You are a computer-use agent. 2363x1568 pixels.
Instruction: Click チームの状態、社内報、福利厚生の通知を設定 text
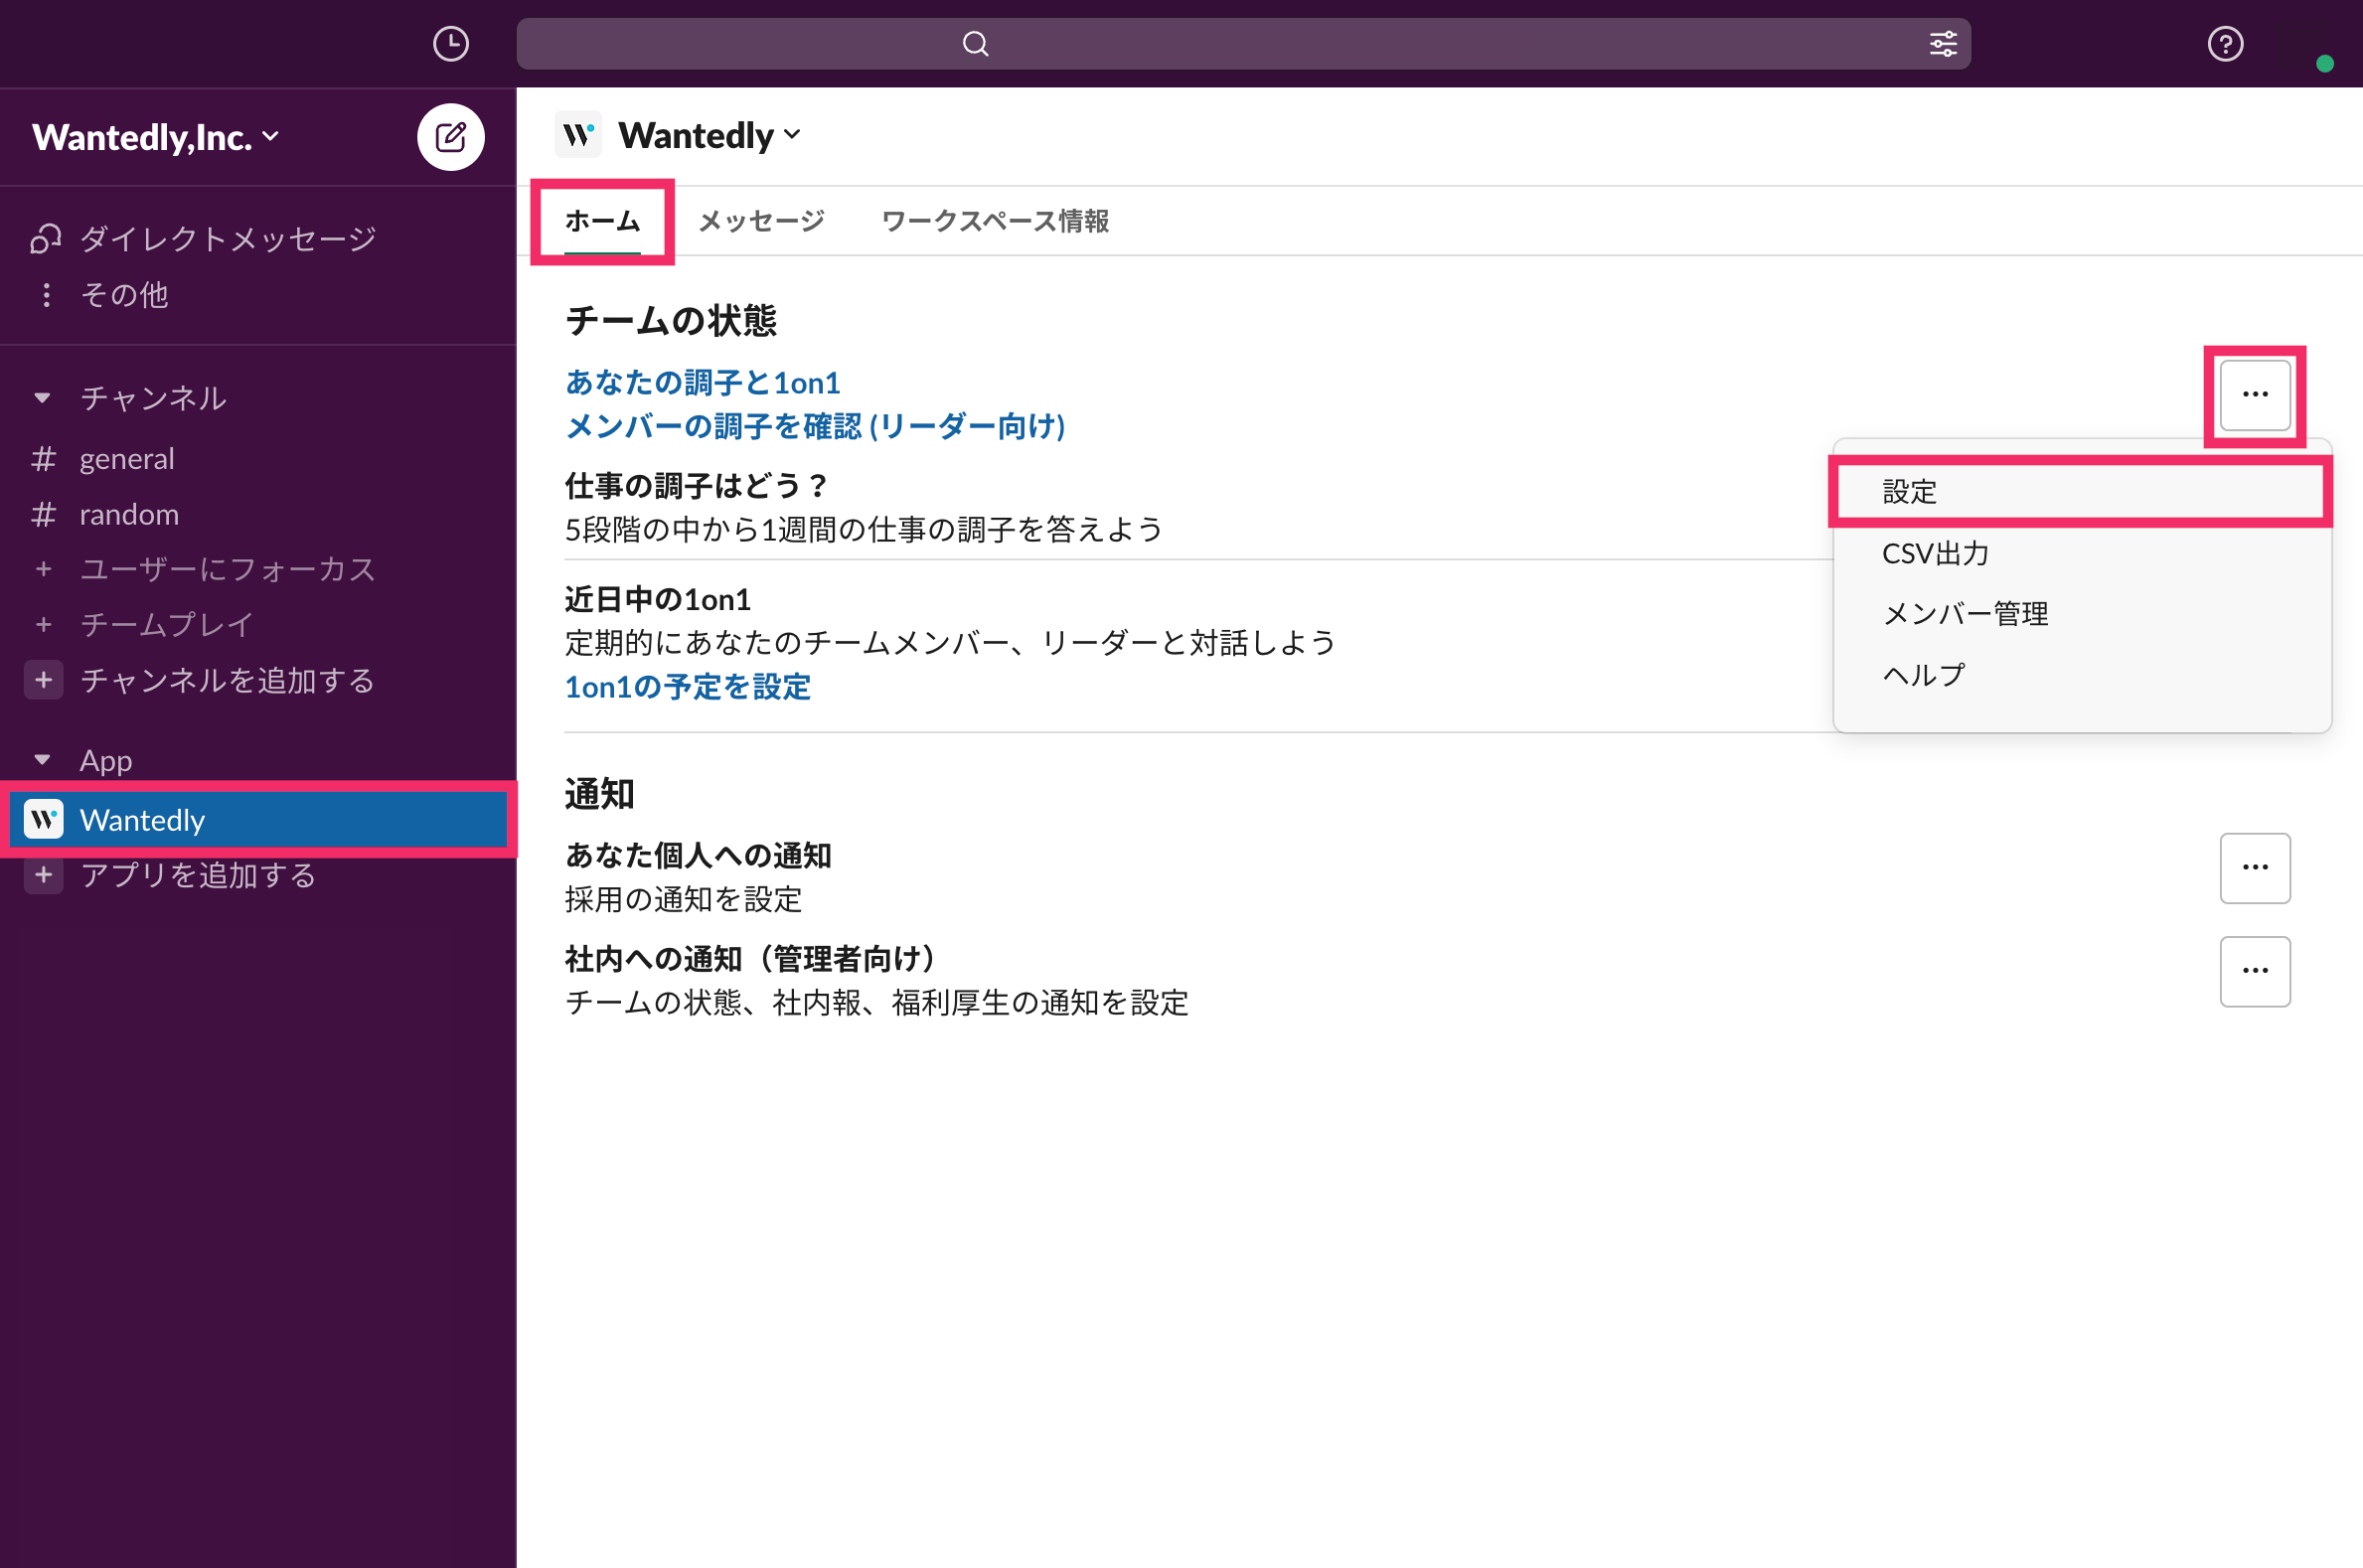877,1003
